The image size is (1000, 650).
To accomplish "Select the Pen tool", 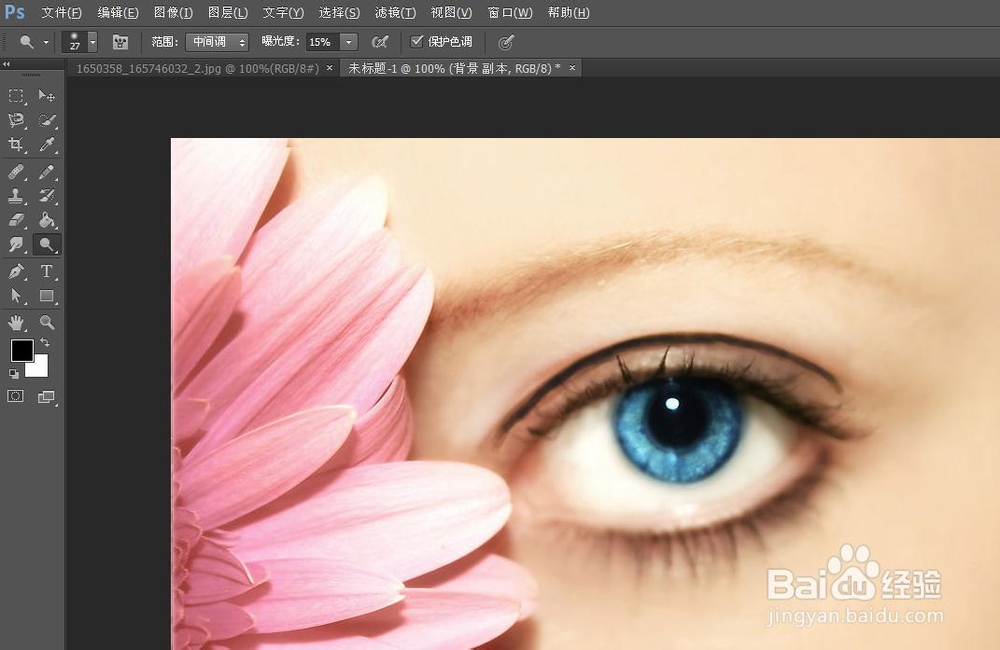I will pyautogui.click(x=16, y=271).
